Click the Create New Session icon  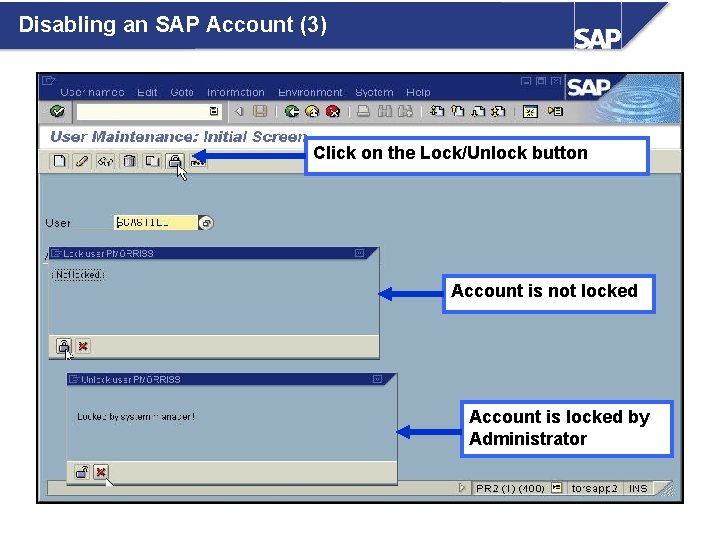[x=530, y=112]
